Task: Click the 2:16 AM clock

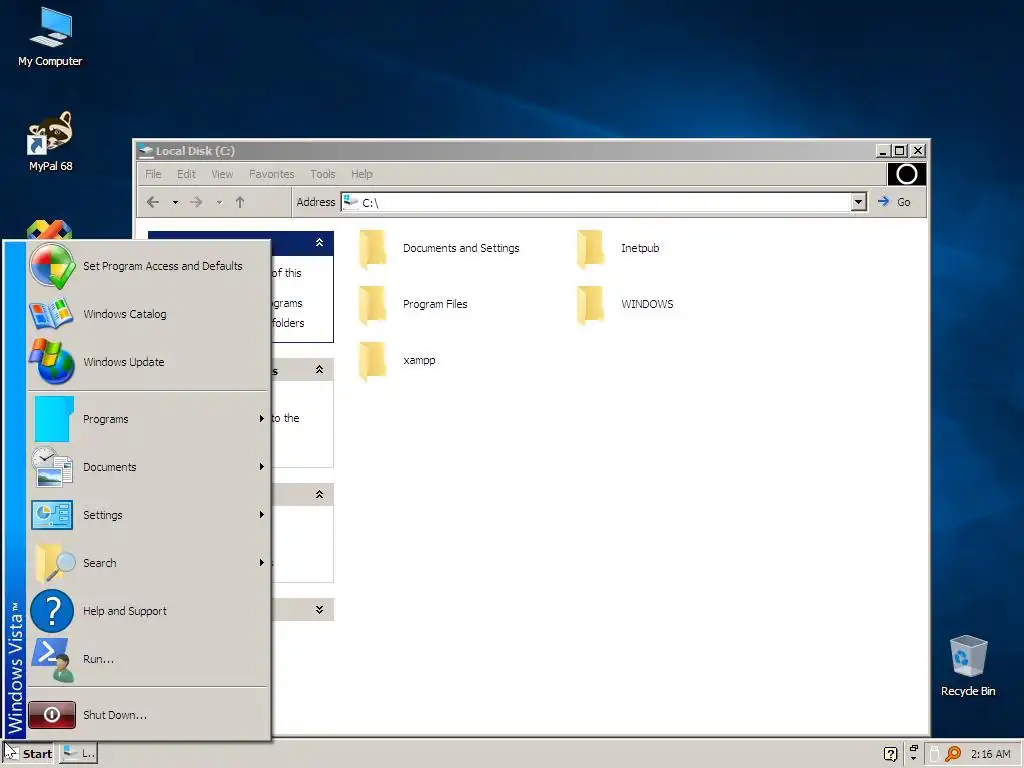Action: click(990, 754)
